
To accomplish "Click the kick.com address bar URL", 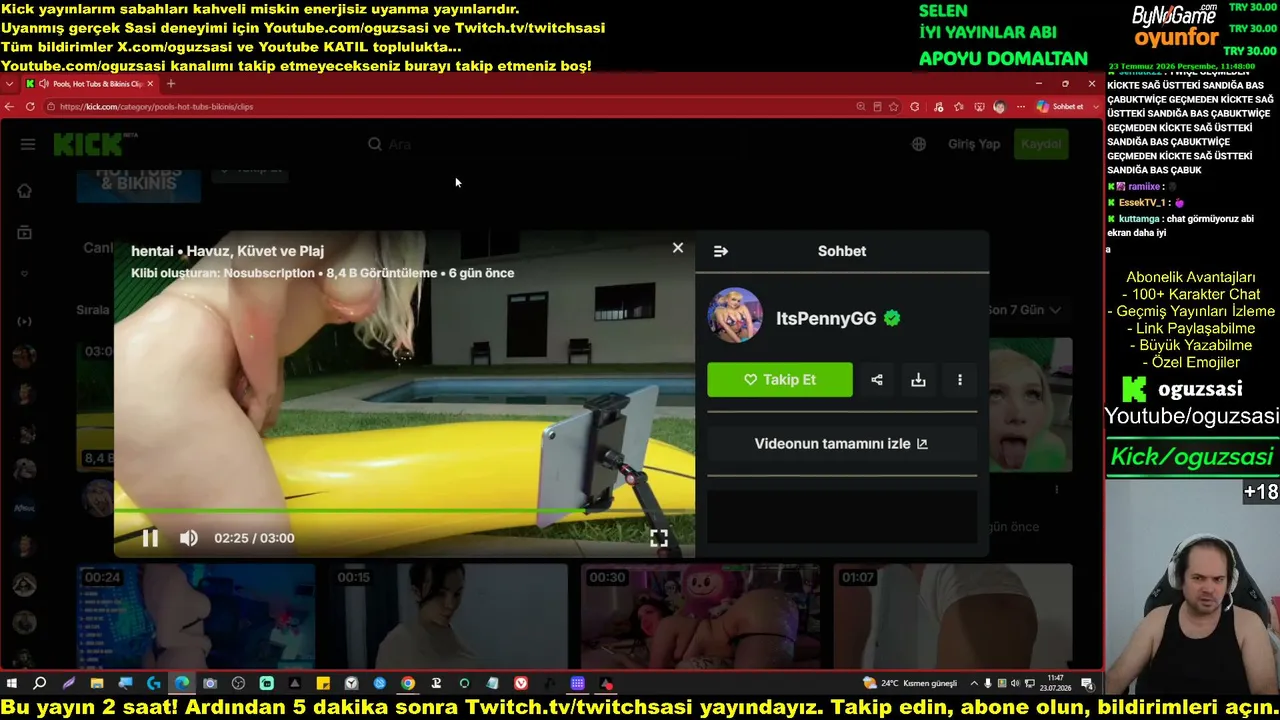I will (156, 107).
